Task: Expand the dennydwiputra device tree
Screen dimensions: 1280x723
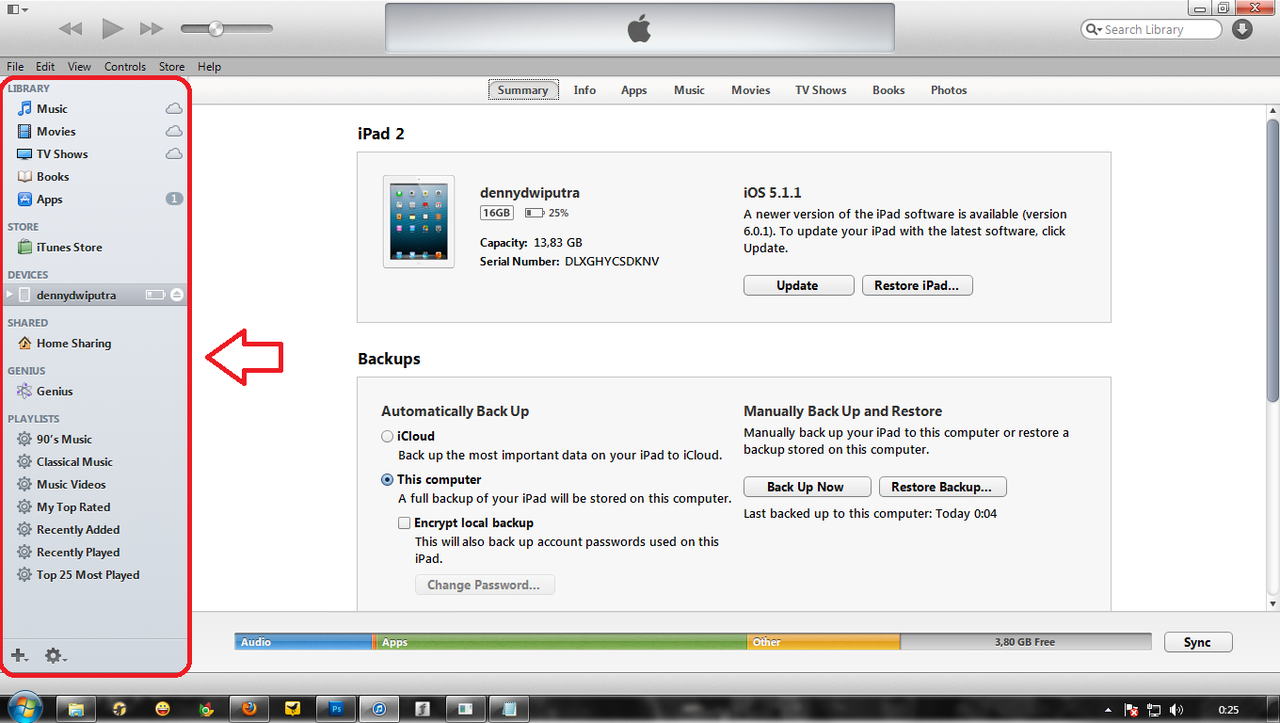Action: tap(11, 295)
